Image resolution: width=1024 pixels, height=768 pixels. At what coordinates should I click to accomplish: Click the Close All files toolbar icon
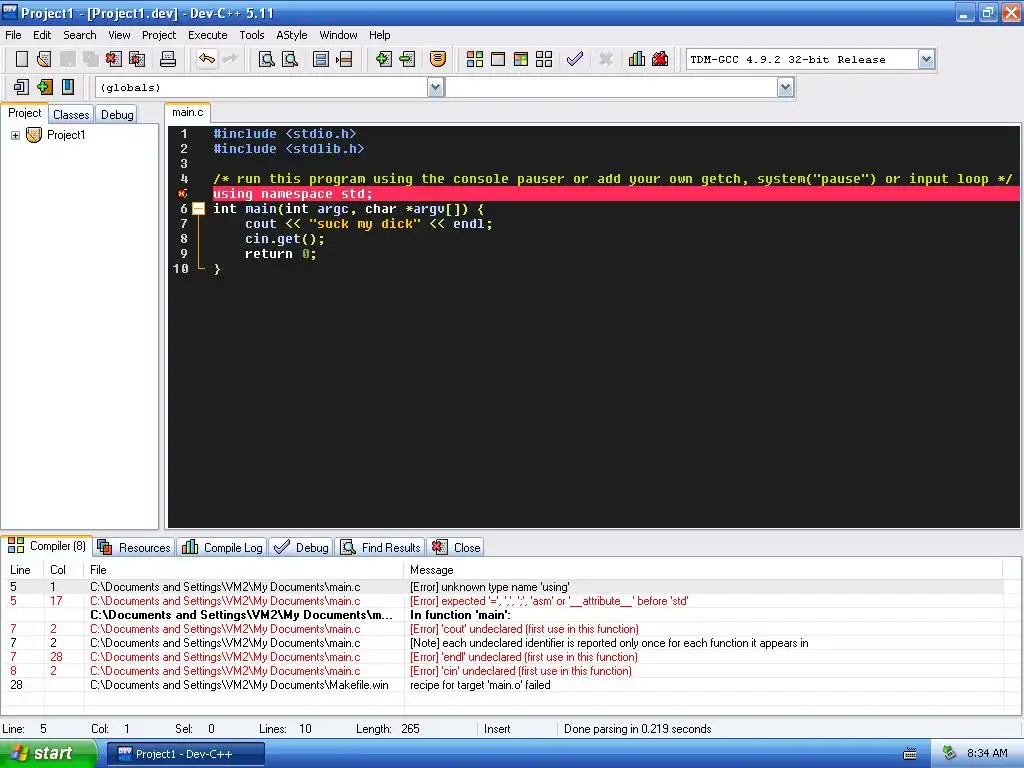137,59
